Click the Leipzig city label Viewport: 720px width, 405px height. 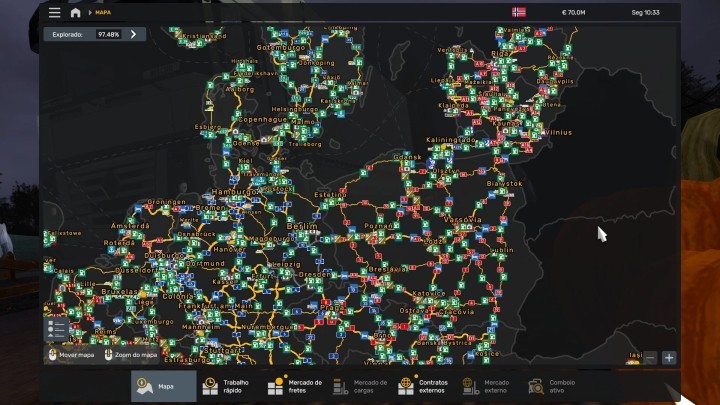[285, 264]
